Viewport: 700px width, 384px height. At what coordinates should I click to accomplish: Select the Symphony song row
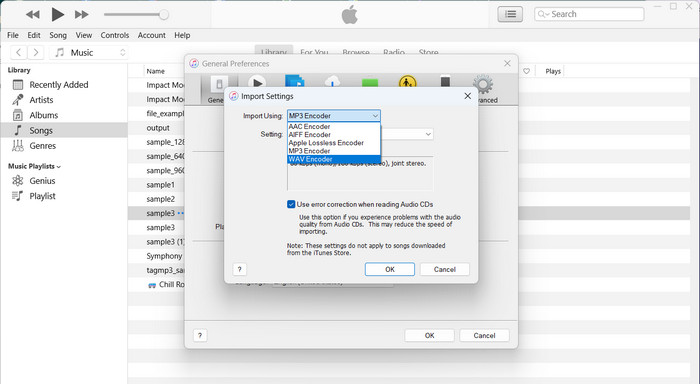pyautogui.click(x=164, y=256)
